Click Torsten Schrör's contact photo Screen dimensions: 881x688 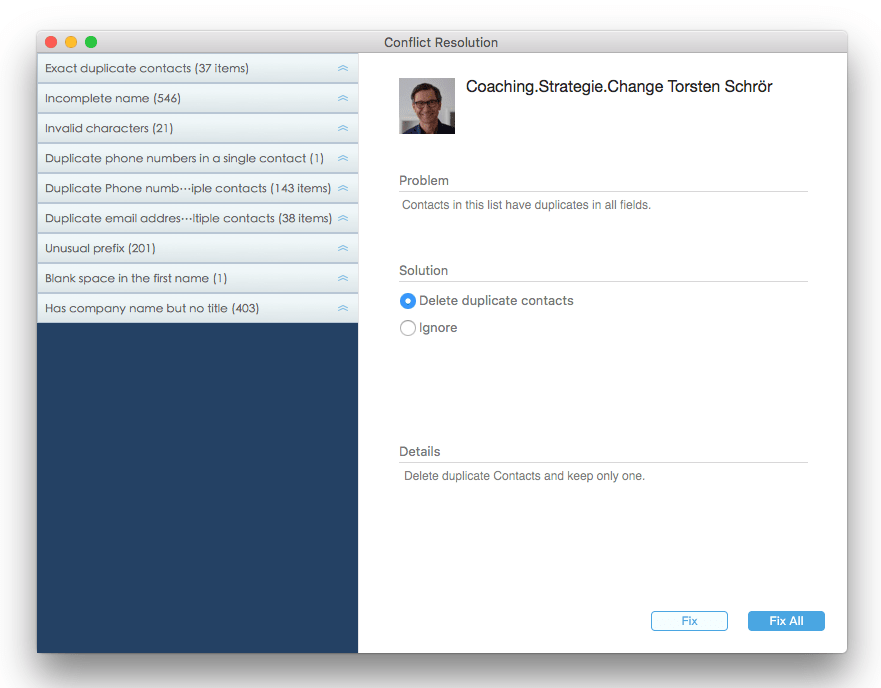(427, 106)
